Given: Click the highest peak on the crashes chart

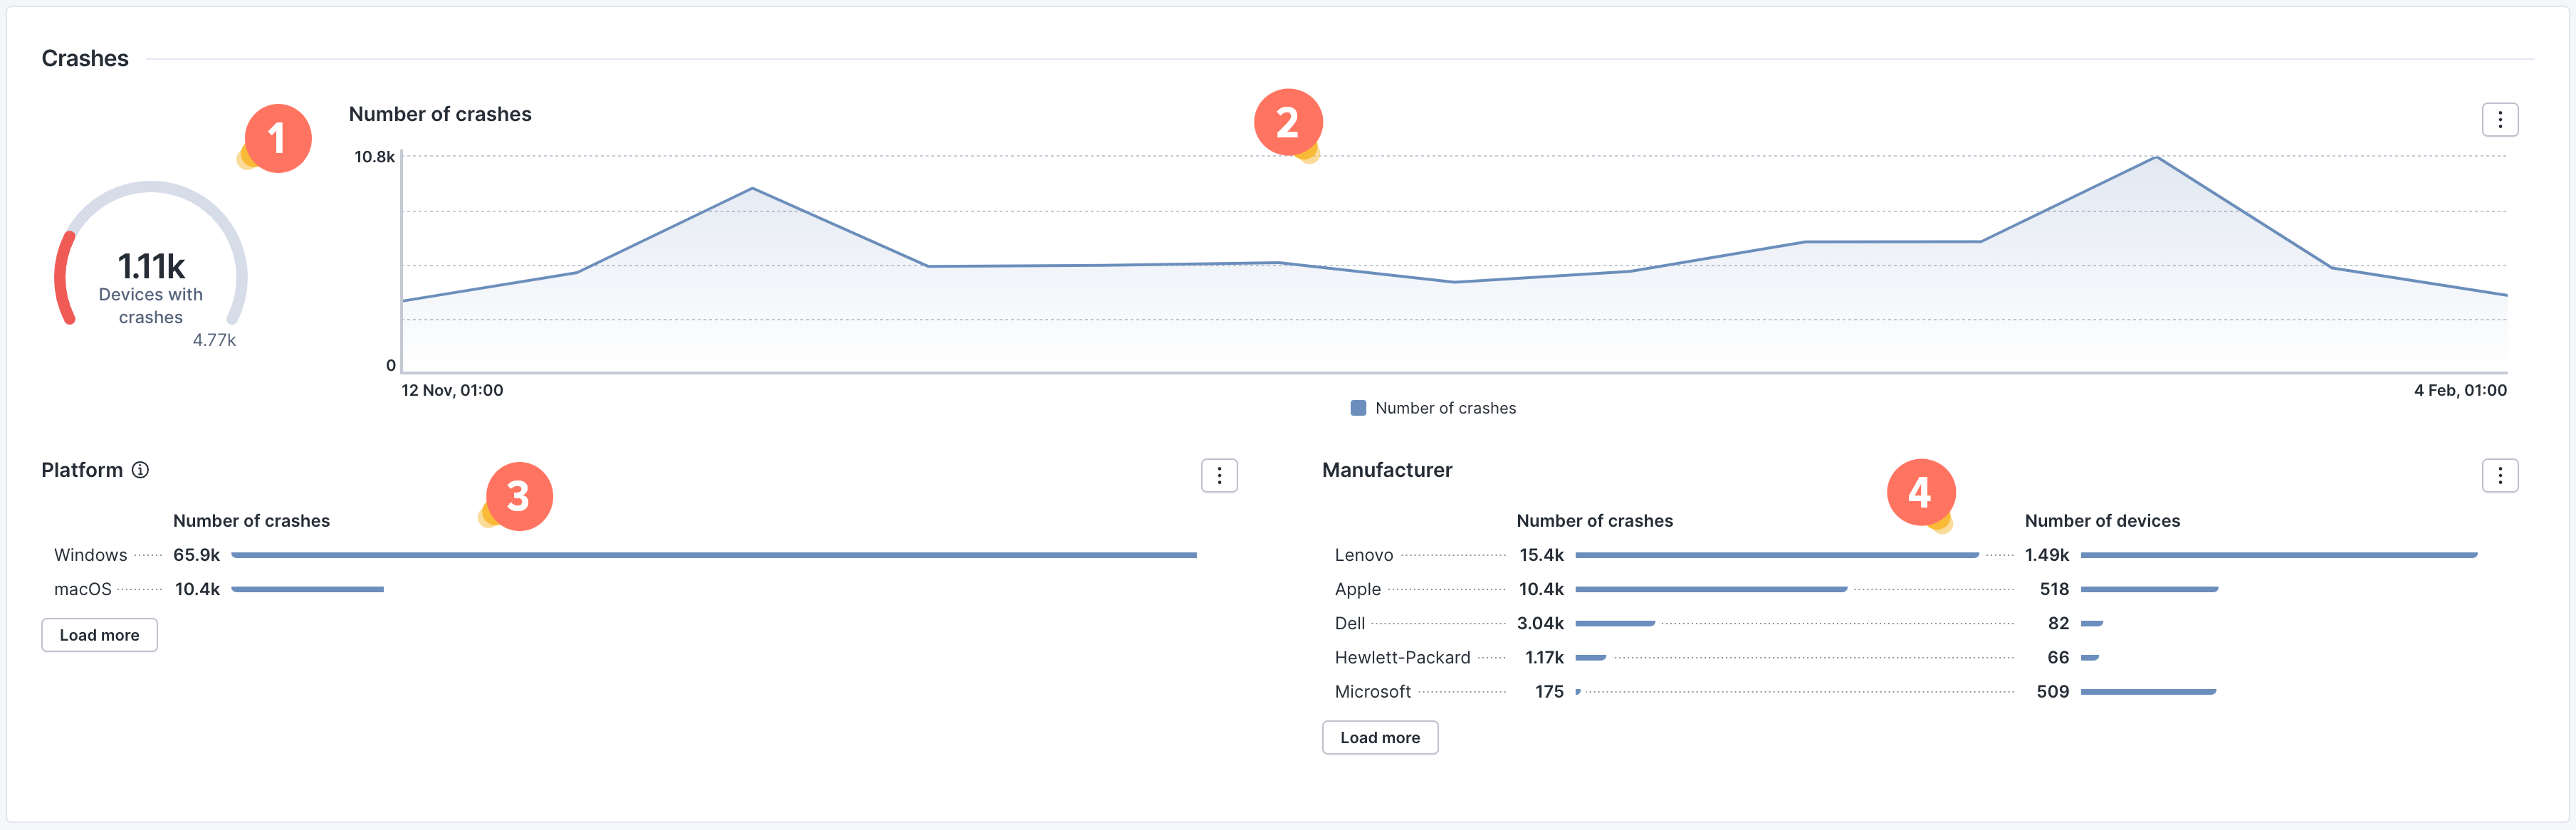Looking at the screenshot, I should [2156, 158].
